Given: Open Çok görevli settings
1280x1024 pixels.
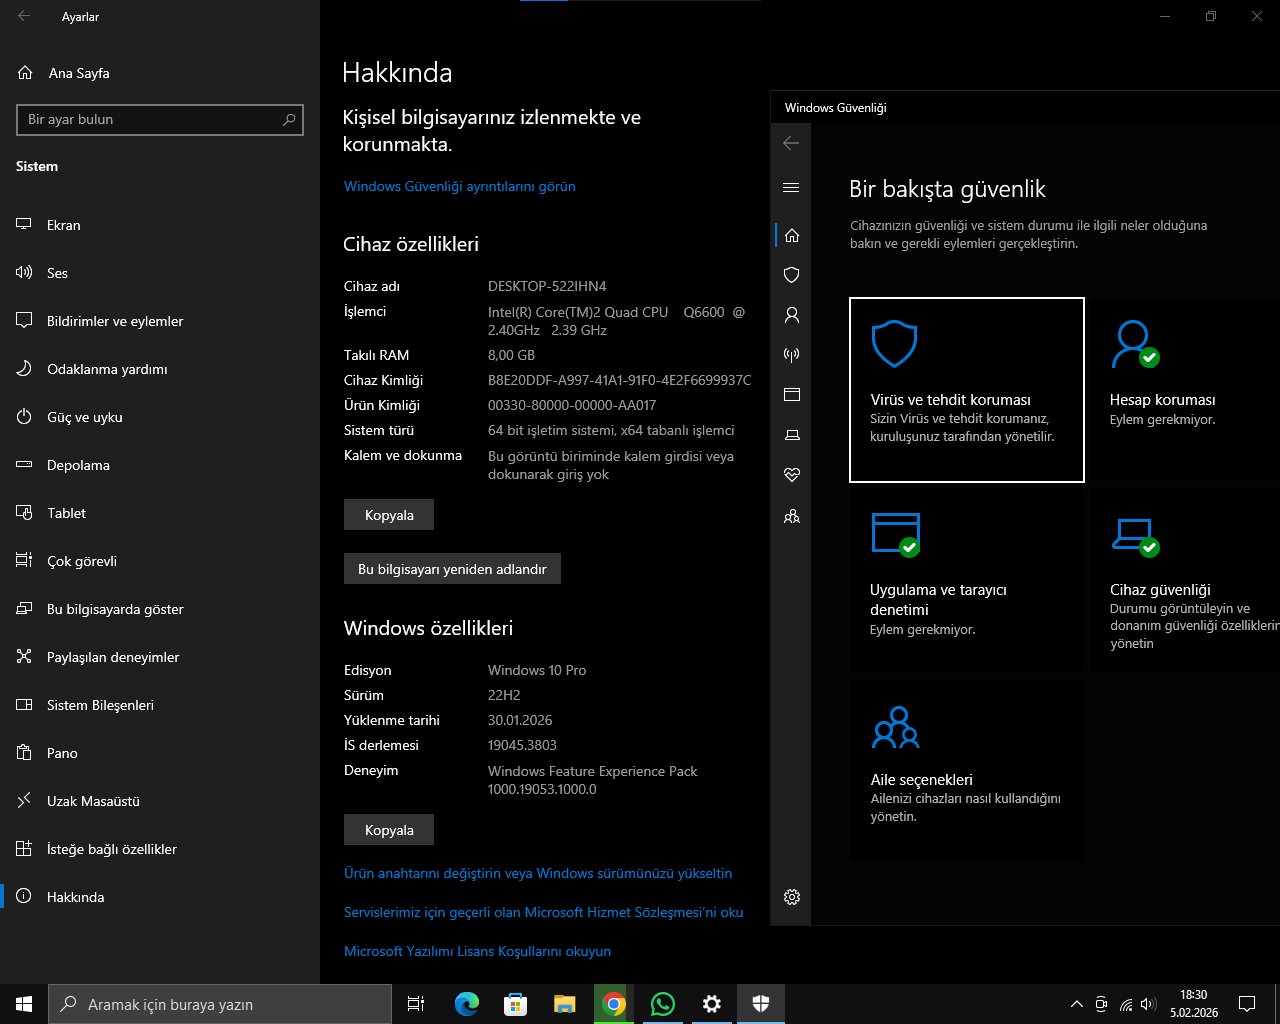Looking at the screenshot, I should click(x=160, y=561).
